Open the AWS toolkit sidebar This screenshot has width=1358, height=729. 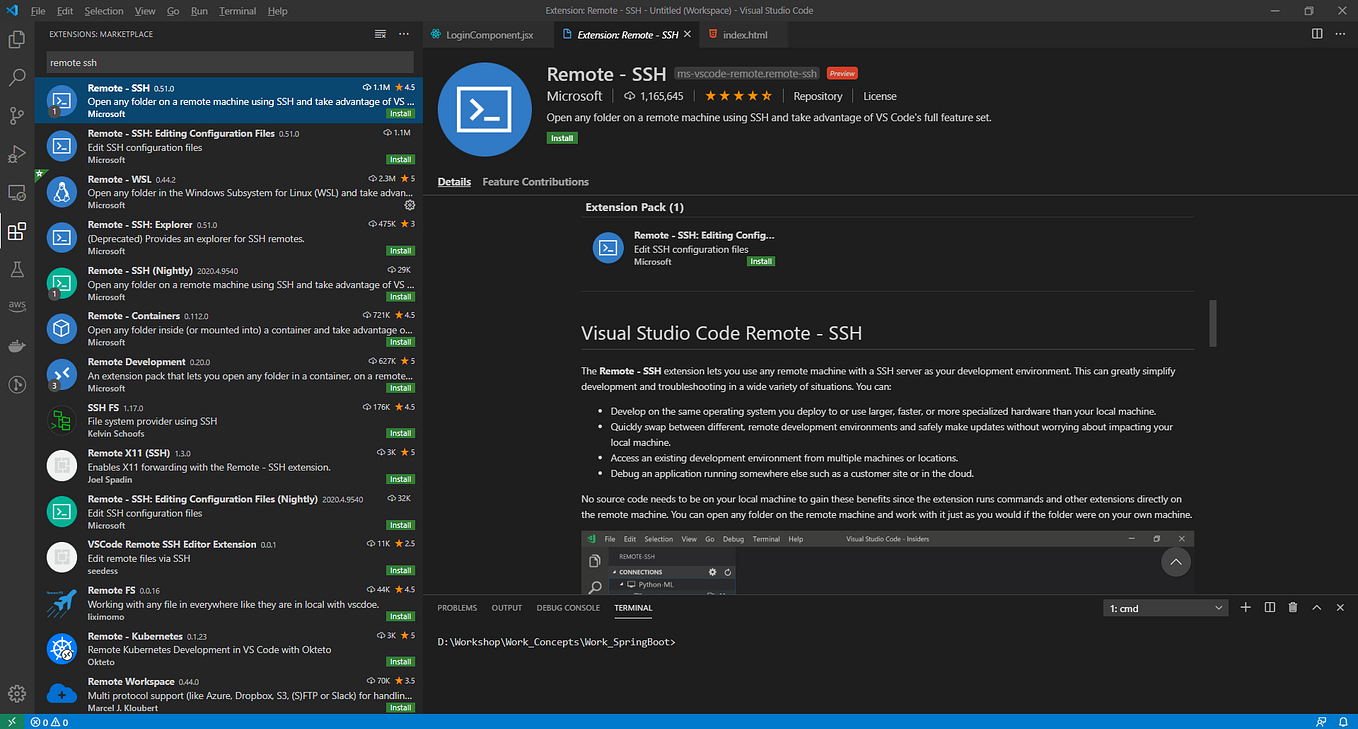16,306
